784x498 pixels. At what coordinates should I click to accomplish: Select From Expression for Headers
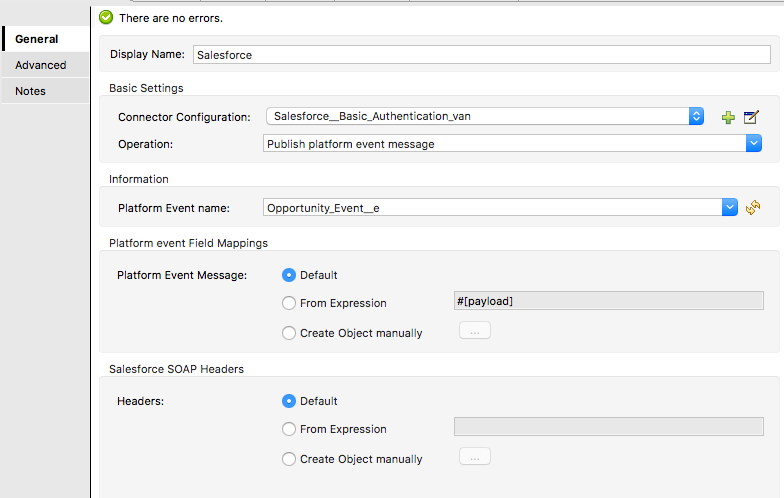[289, 429]
